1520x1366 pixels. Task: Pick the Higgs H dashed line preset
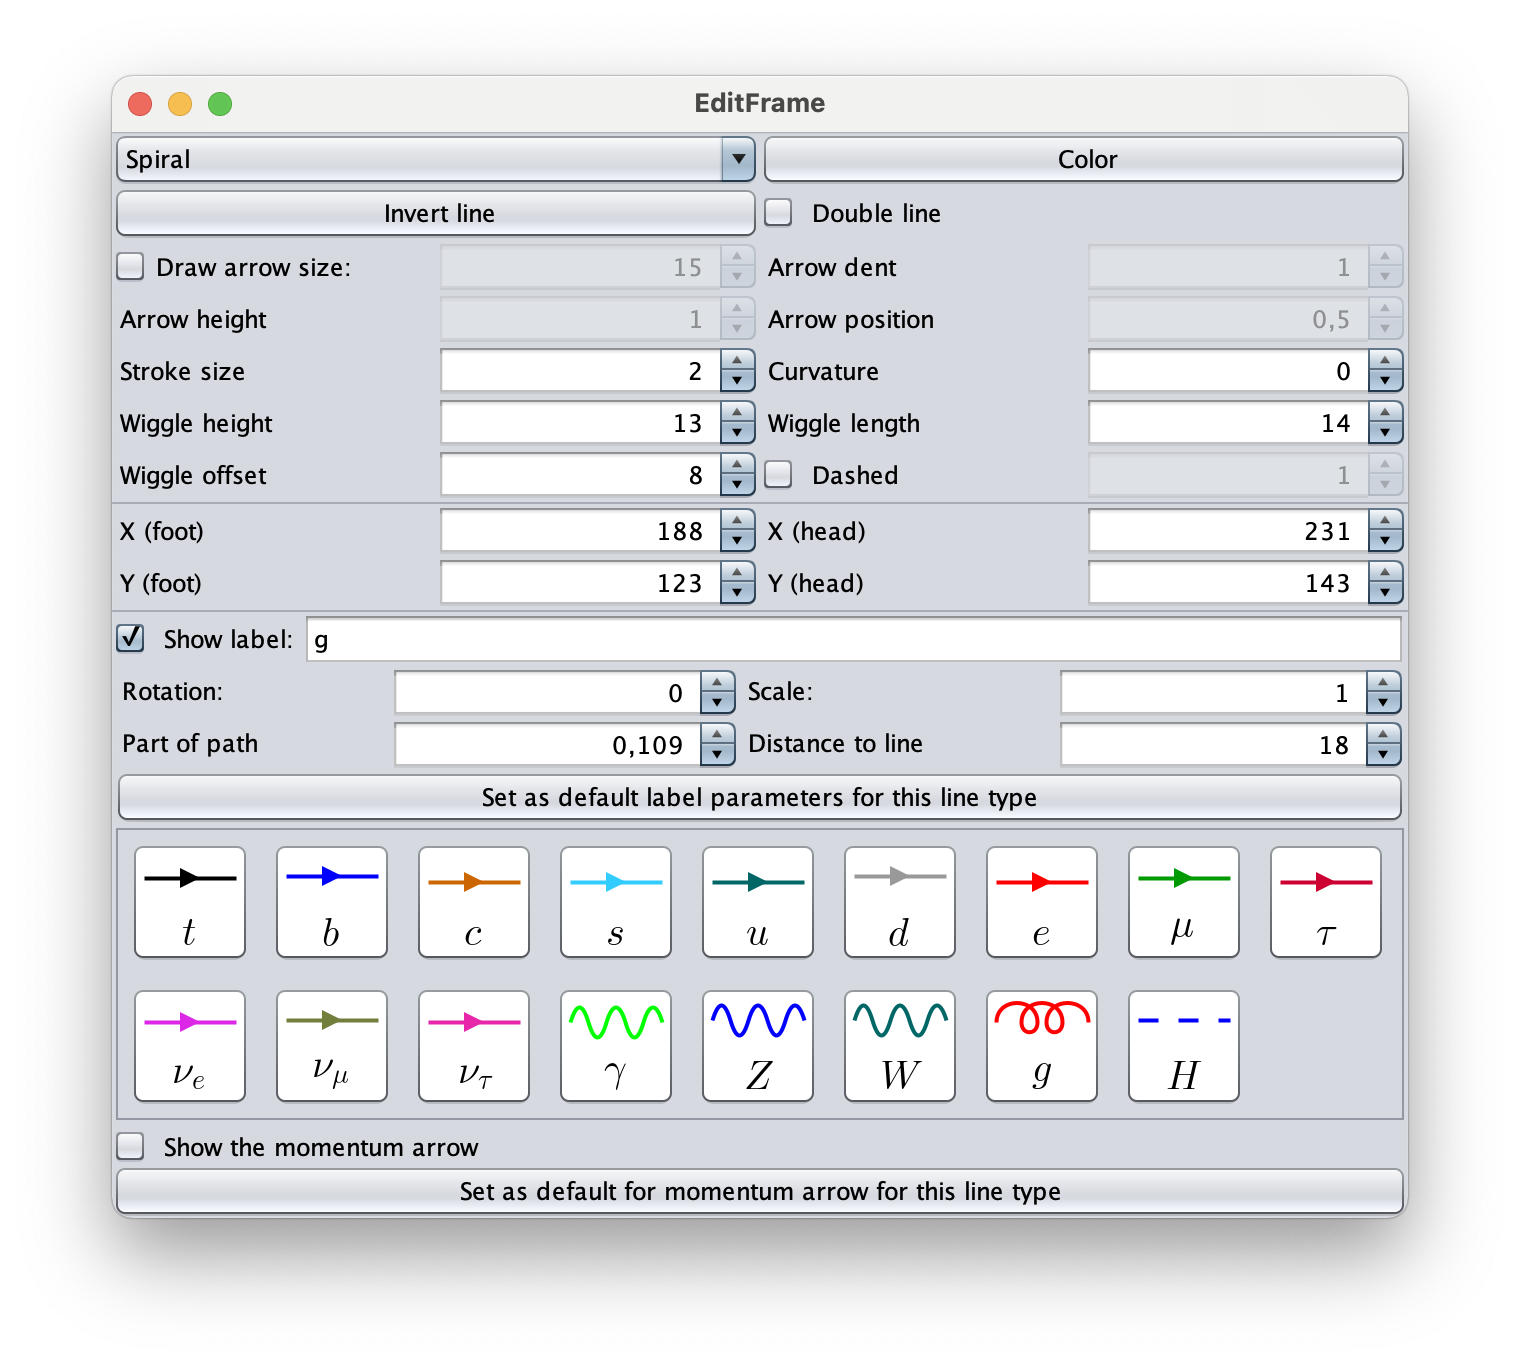1183,1046
